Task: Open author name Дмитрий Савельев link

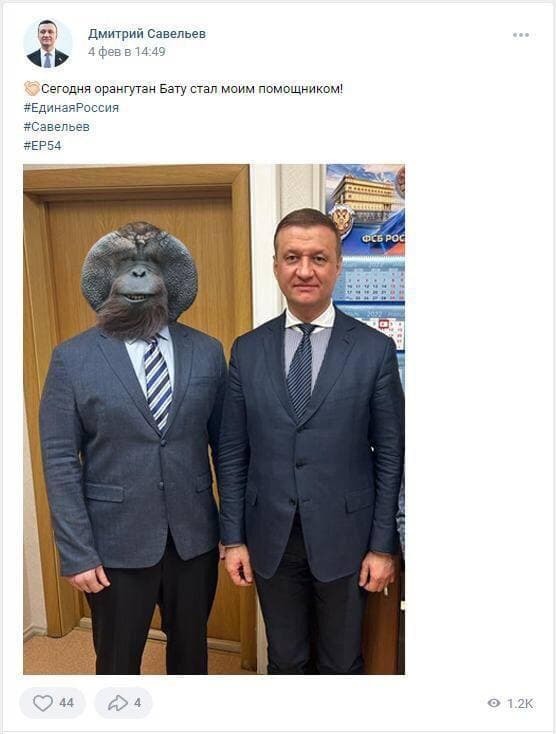Action: (147, 34)
